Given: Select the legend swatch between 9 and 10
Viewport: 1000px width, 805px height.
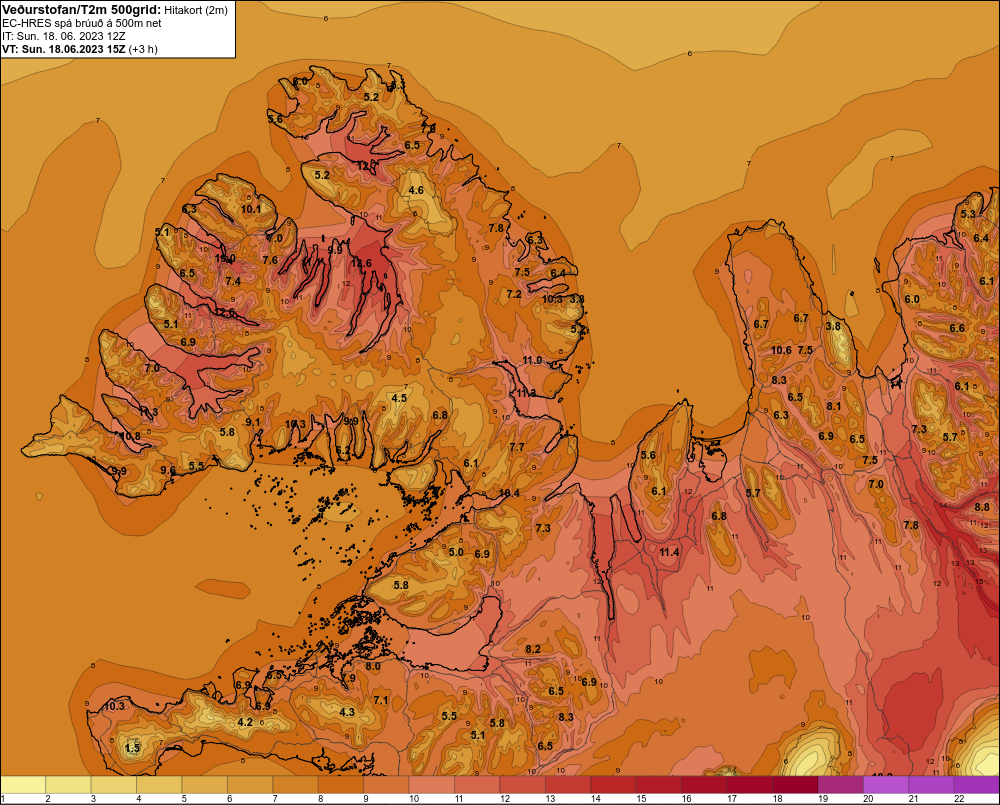Looking at the screenshot, I should (x=386, y=785).
